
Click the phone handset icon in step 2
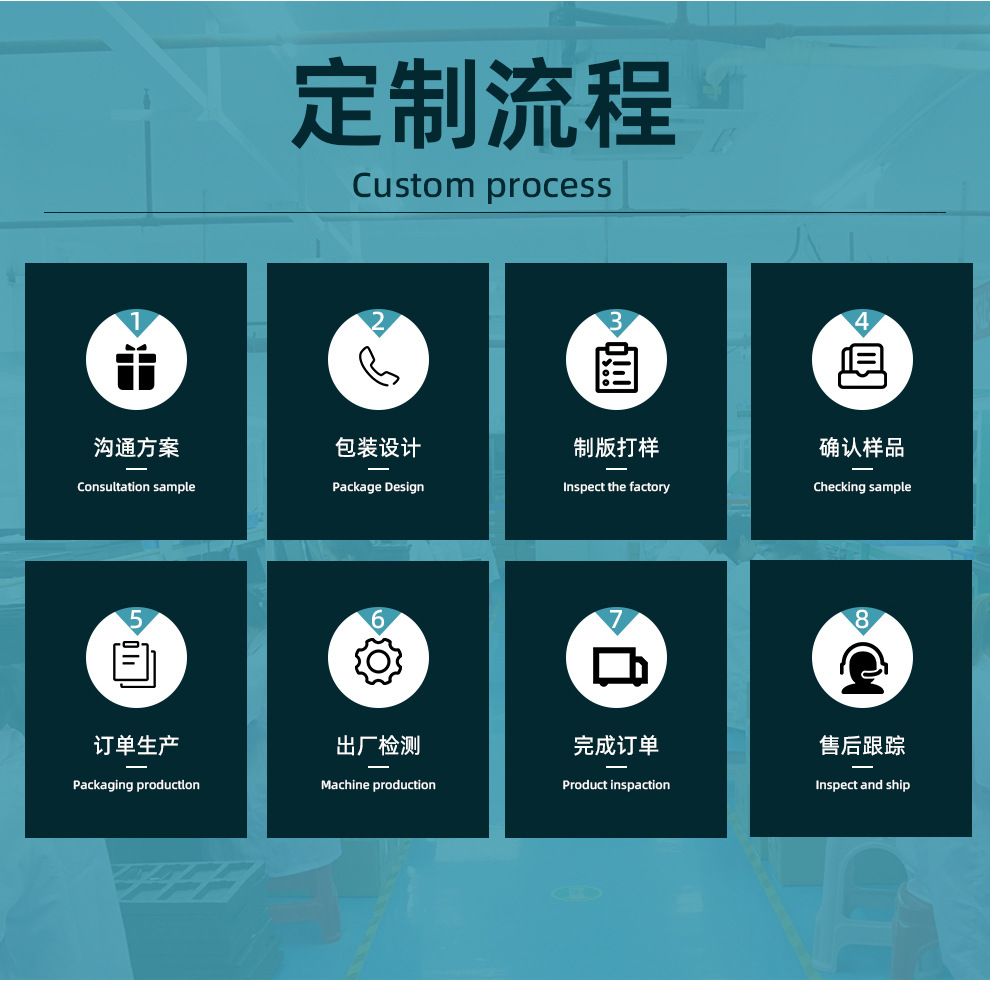click(x=379, y=366)
